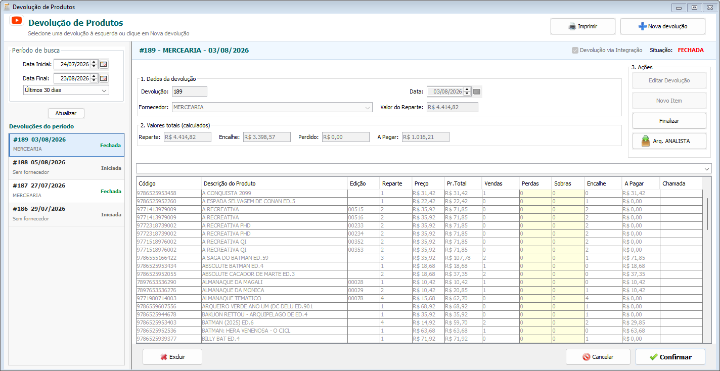Open the Fornecedor MERCEARIA dropdown

coord(368,107)
